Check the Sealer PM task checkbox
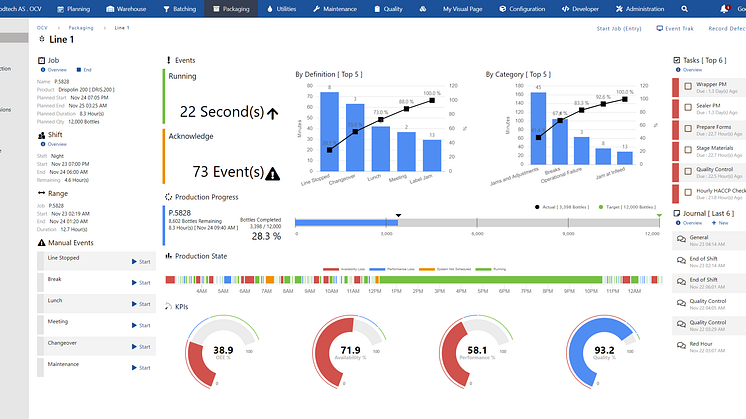746x419 pixels. [687, 108]
